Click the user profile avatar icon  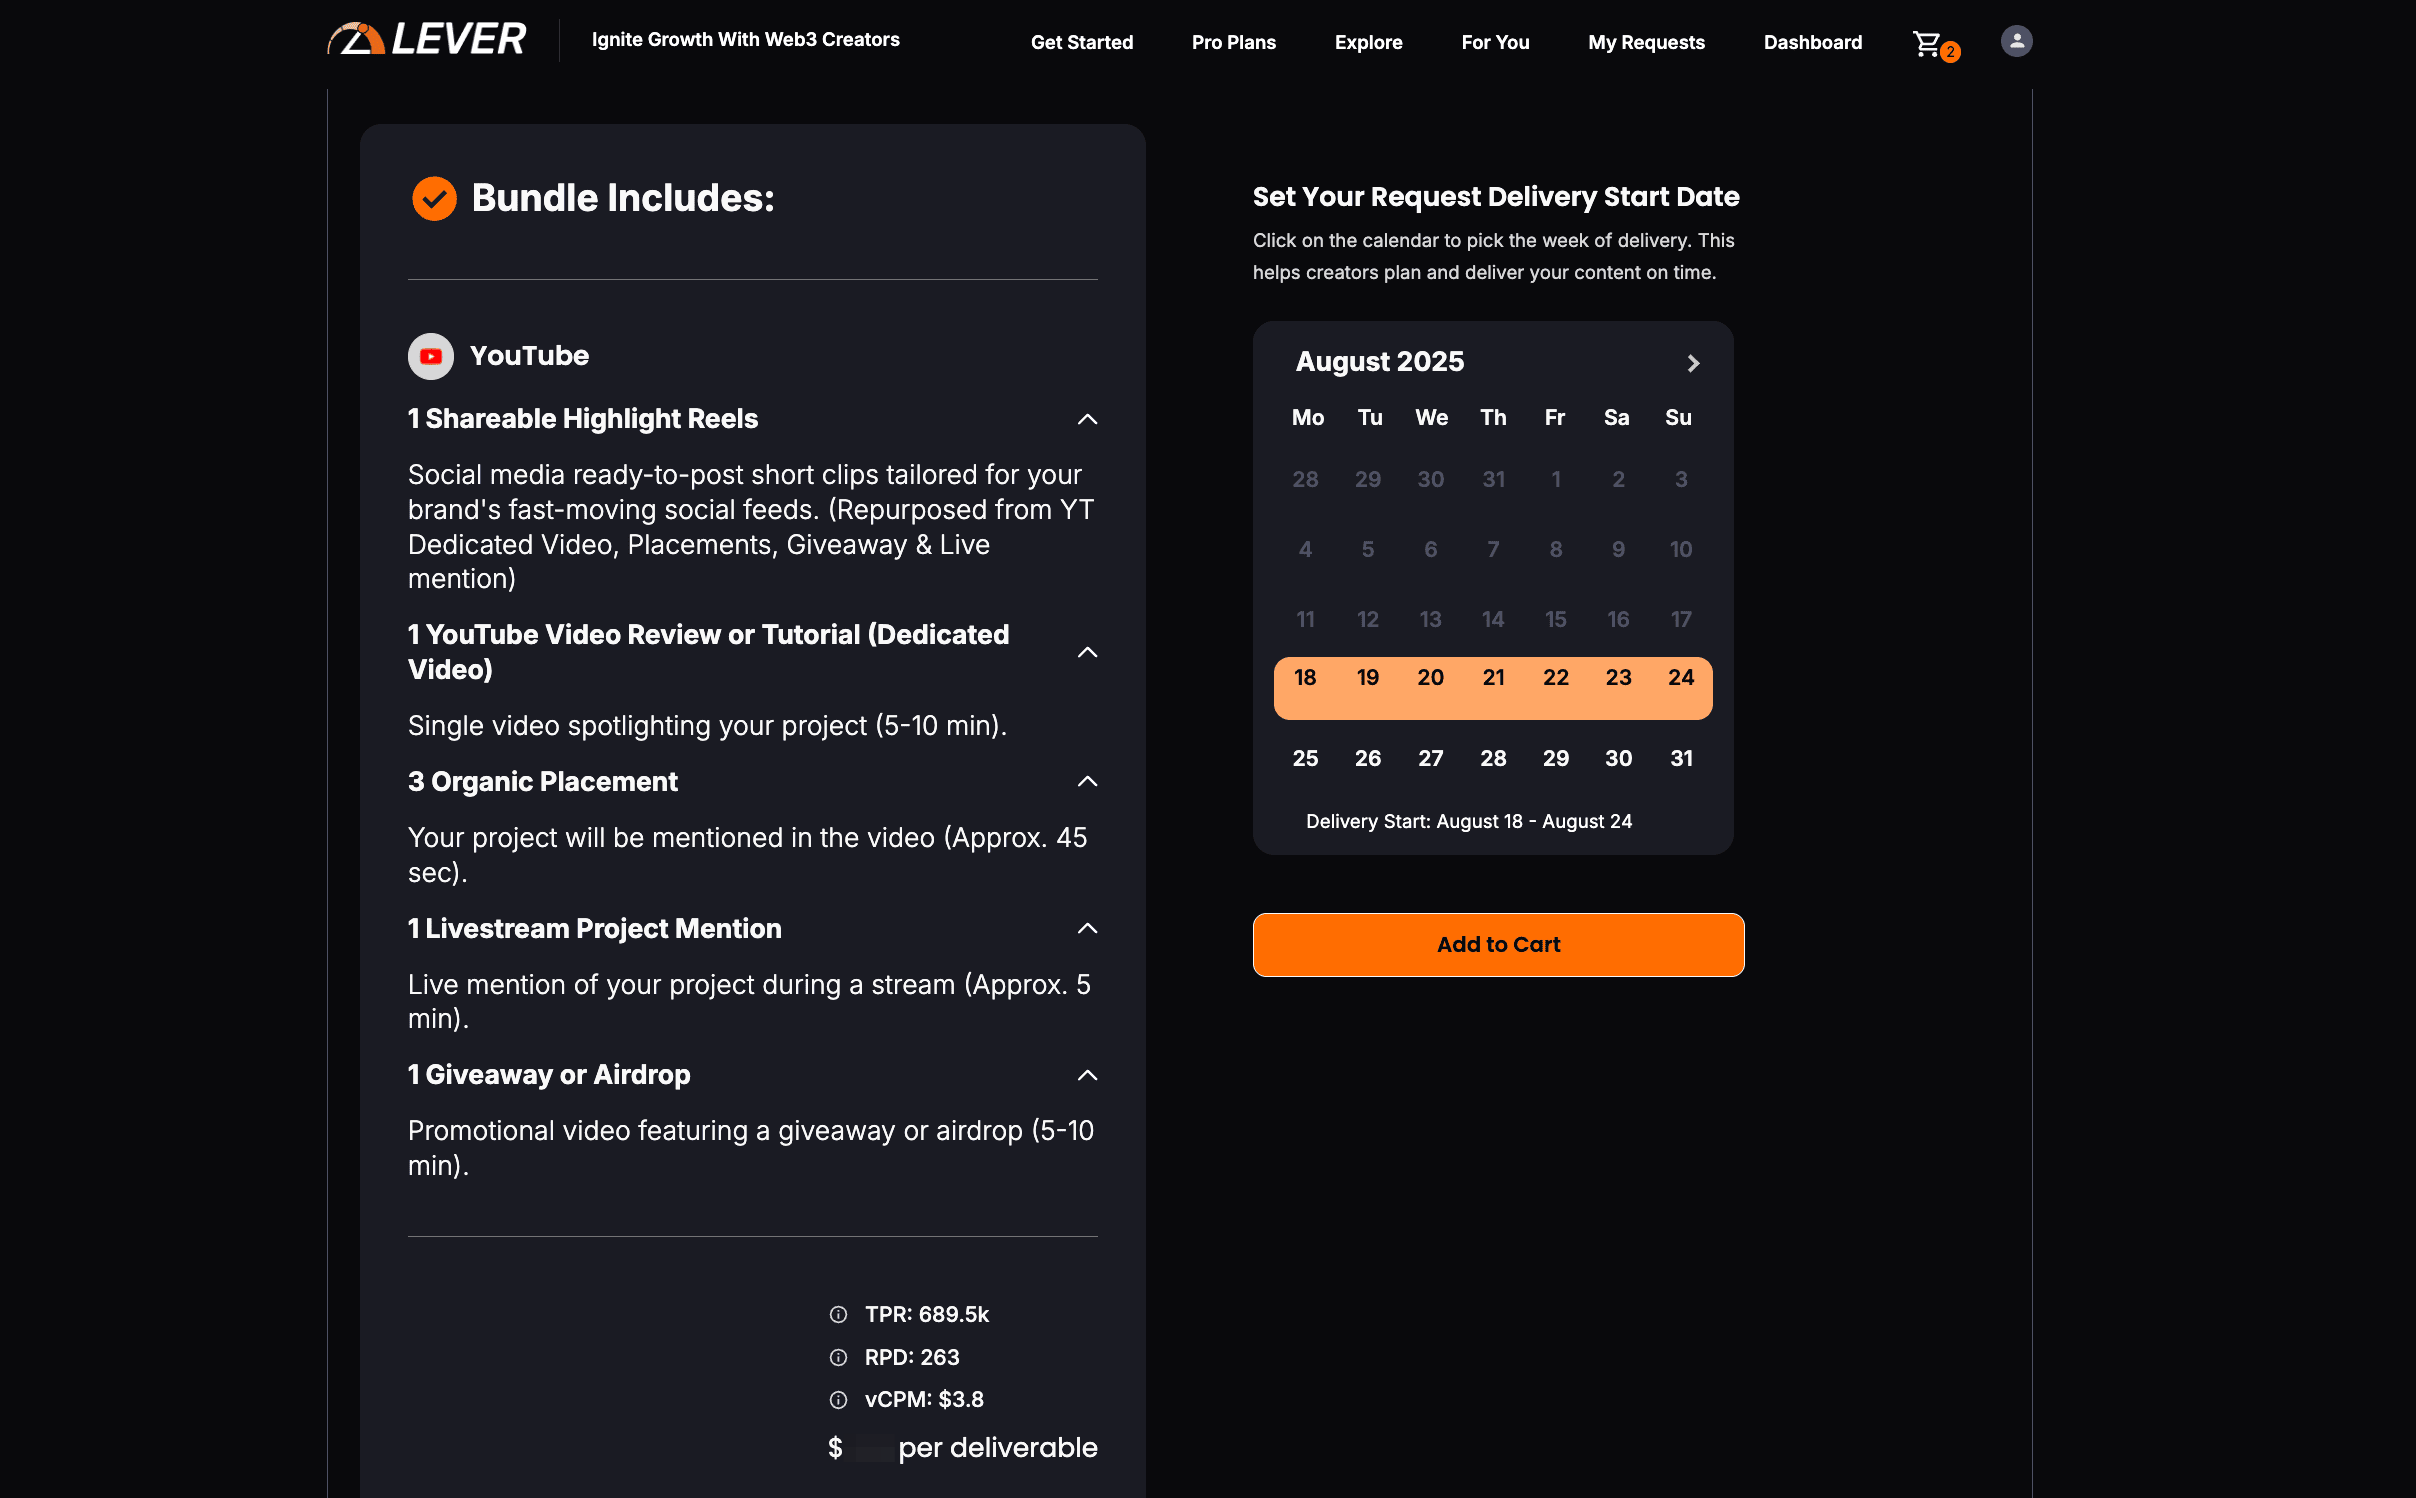(2016, 41)
